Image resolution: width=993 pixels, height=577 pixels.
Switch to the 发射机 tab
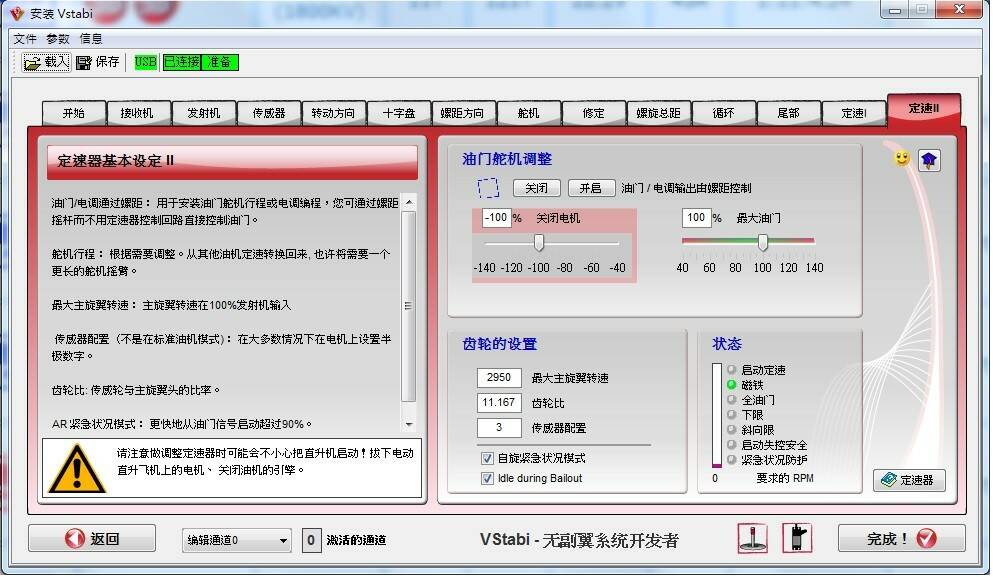(x=203, y=113)
